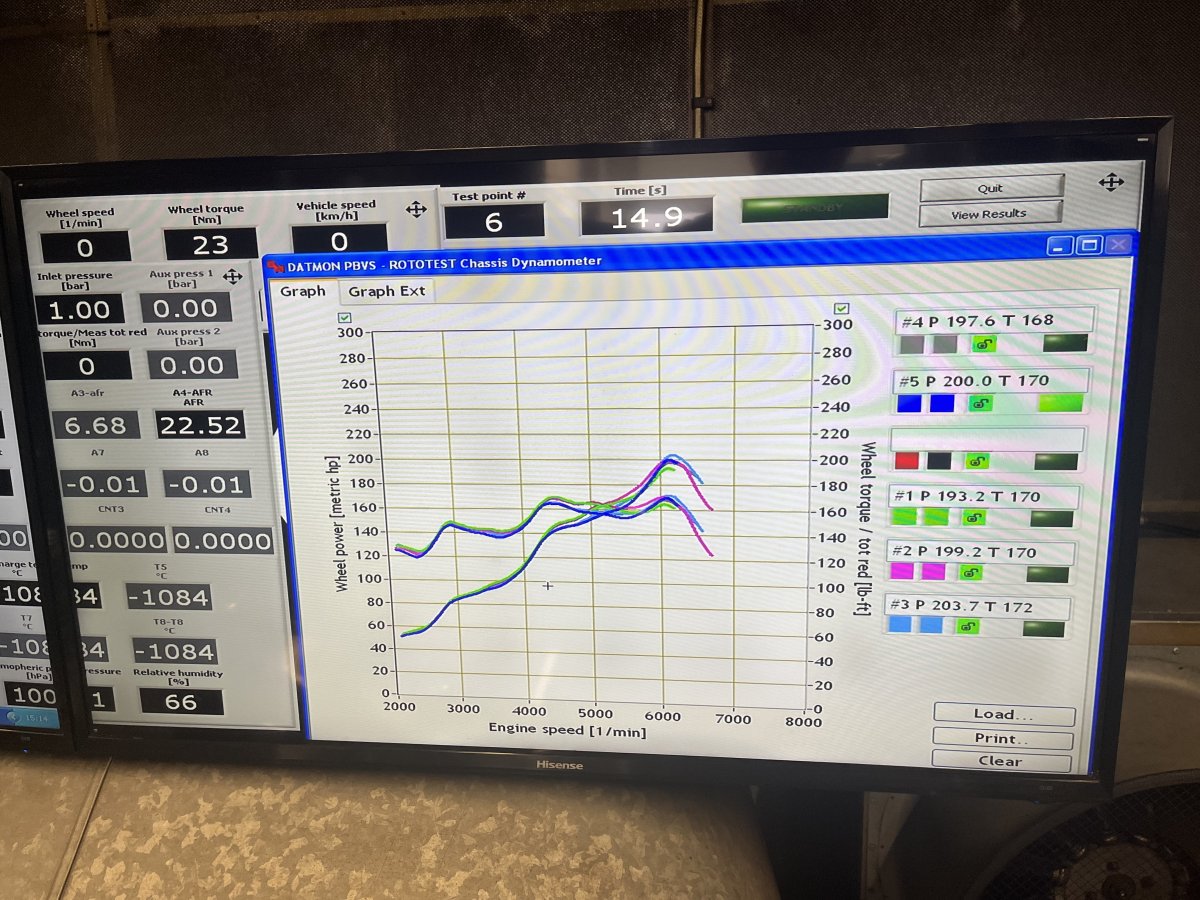
Task: Click the Test point # value field
Action: point(493,222)
